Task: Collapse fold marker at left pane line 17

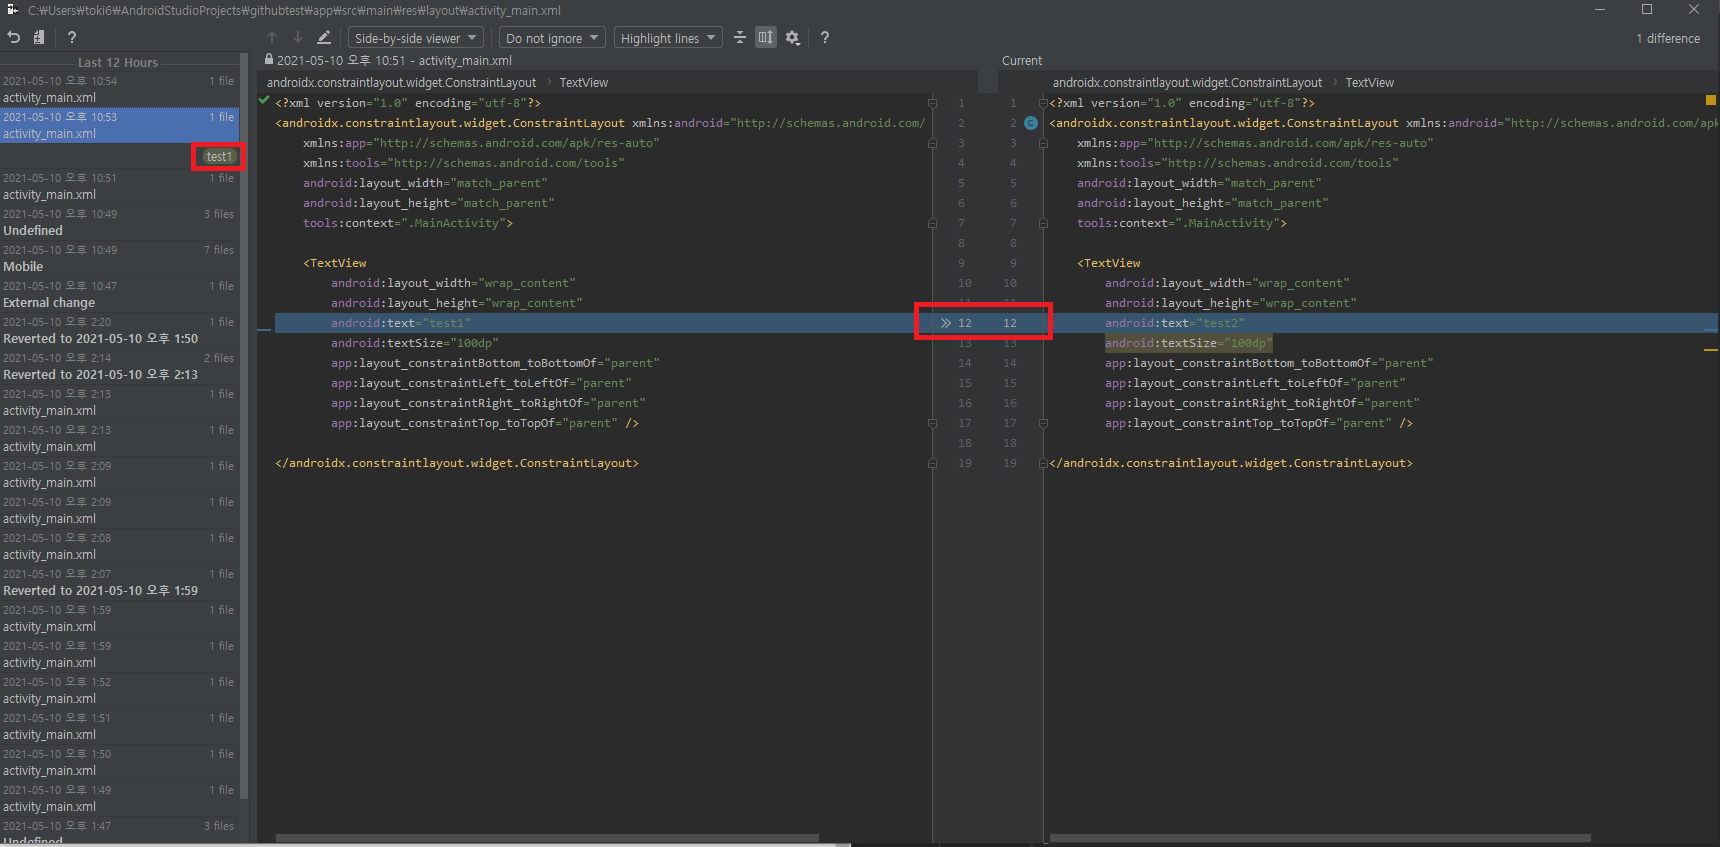Action: coord(932,423)
